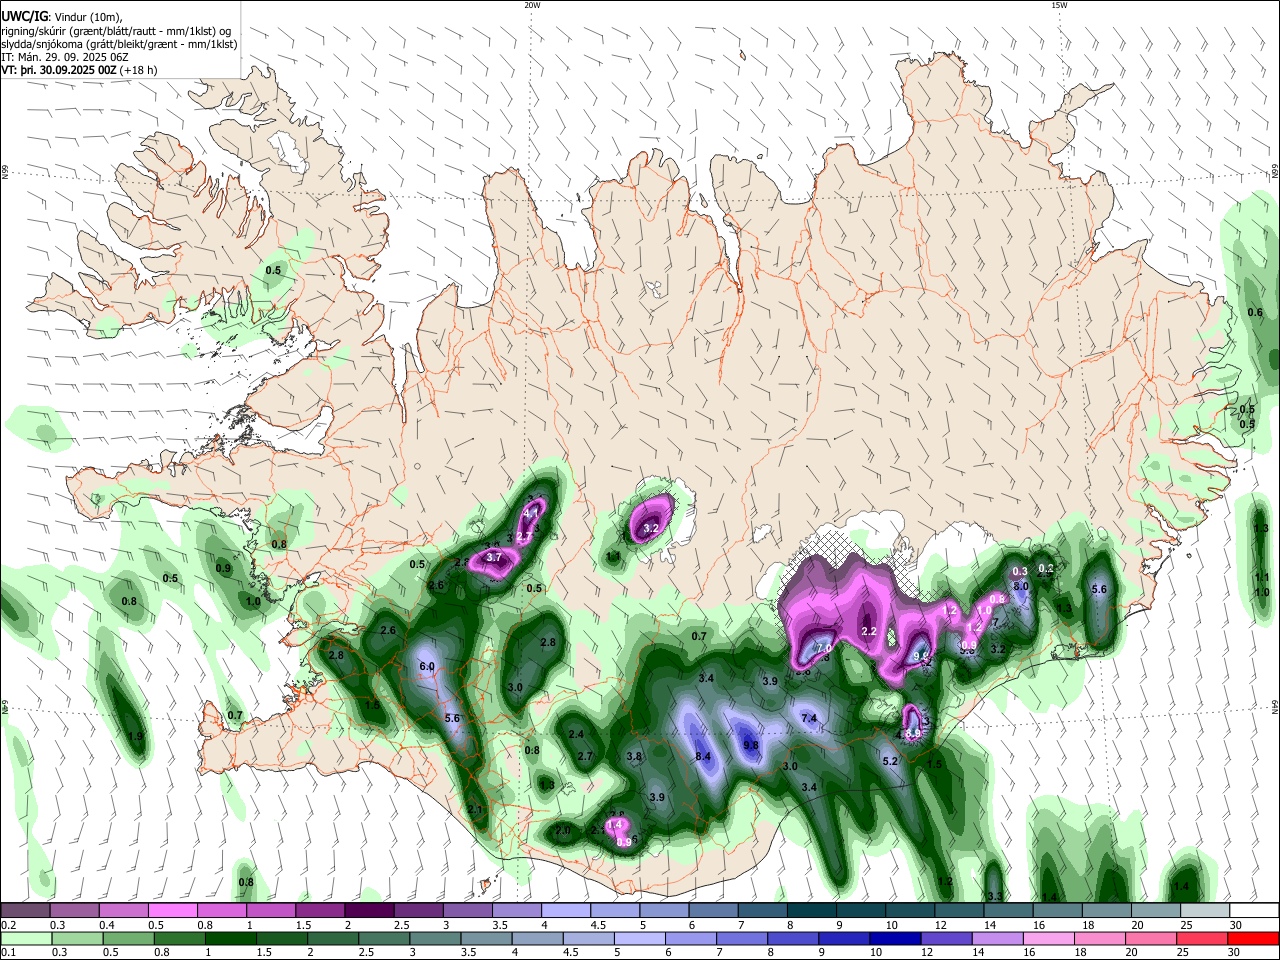The image size is (1280, 960).
Task: Select the dark purple top-row swatch starting at 2
Action: (x=369, y=910)
